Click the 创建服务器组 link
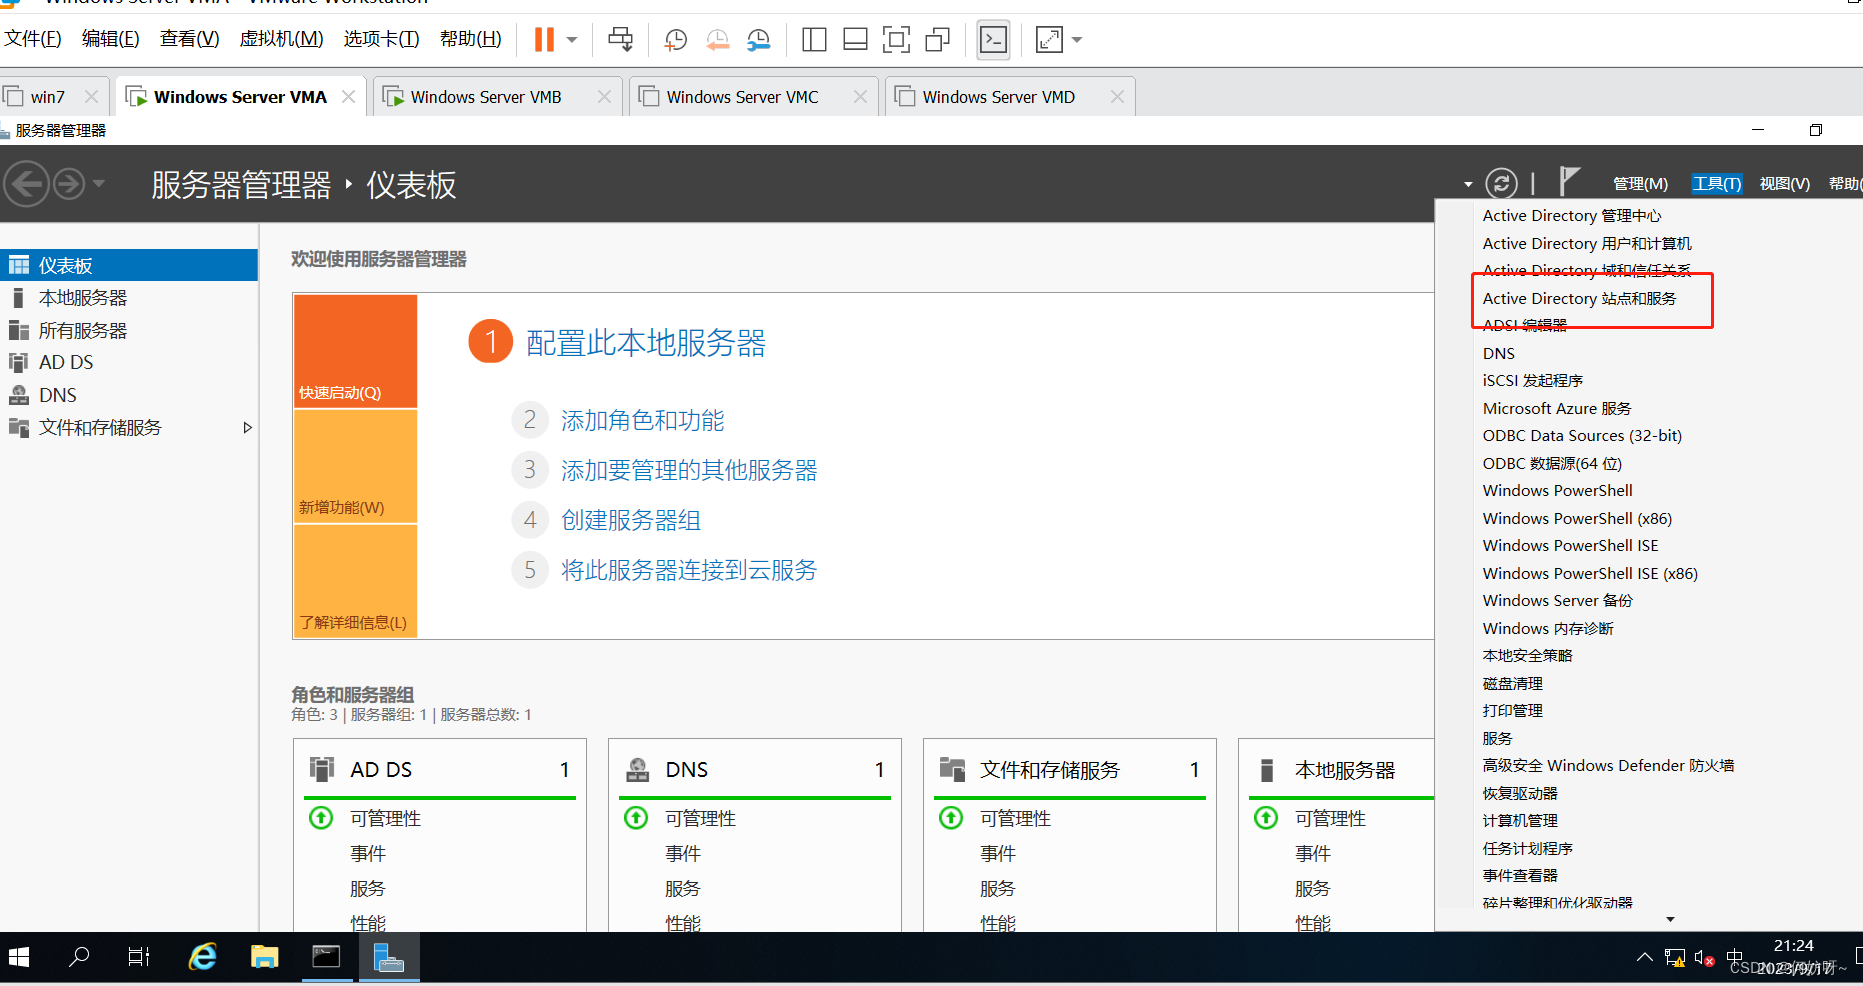 pyautogui.click(x=630, y=521)
